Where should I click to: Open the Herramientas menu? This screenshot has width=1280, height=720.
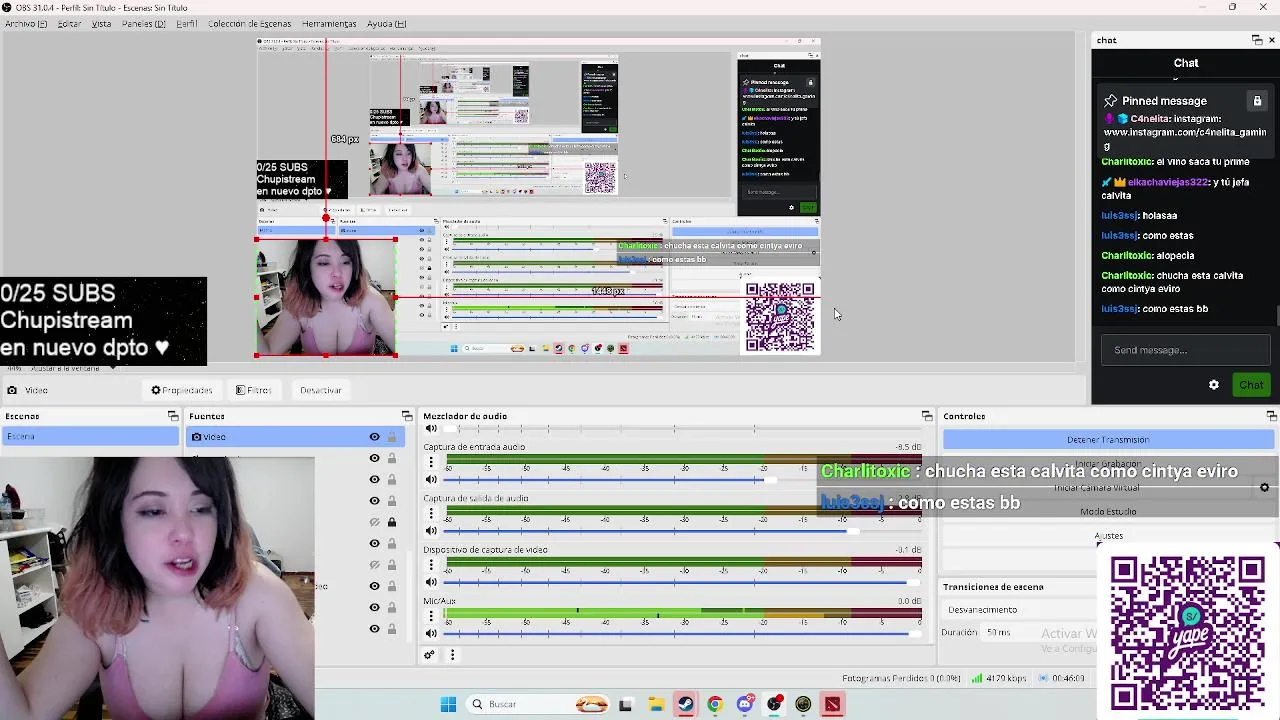[x=329, y=24]
